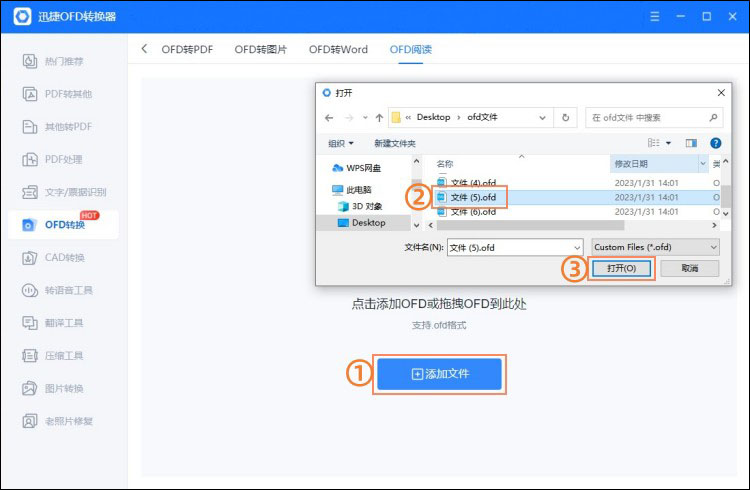Click 打开(O) button in dialog
This screenshot has width=750, height=490.
coord(621,268)
